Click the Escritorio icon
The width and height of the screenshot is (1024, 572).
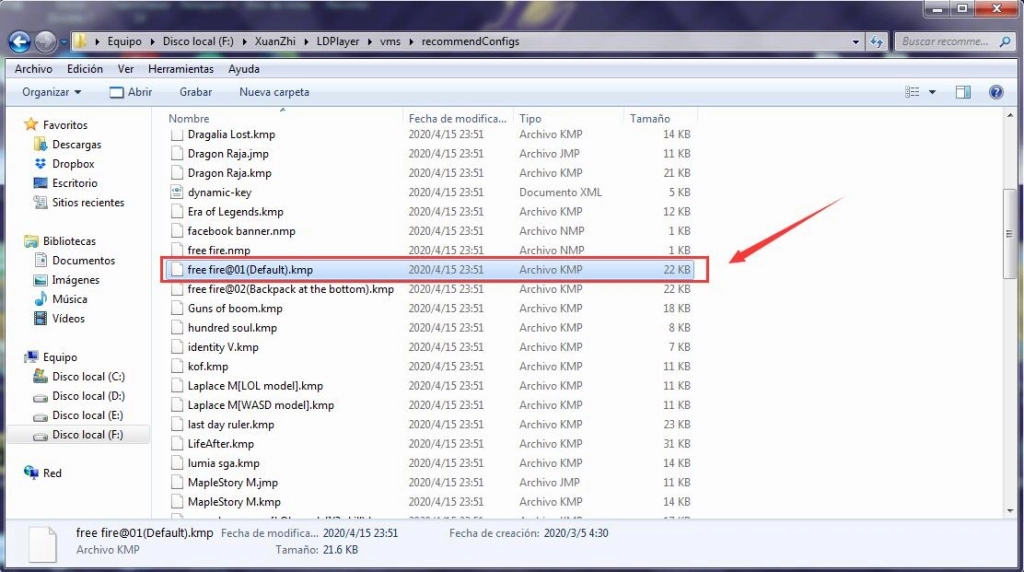point(40,183)
